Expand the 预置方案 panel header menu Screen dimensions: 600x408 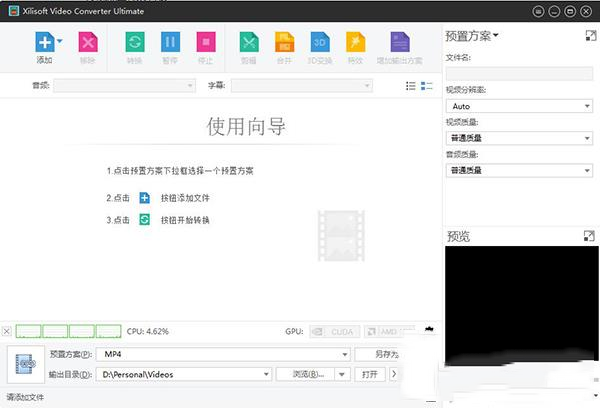point(495,36)
